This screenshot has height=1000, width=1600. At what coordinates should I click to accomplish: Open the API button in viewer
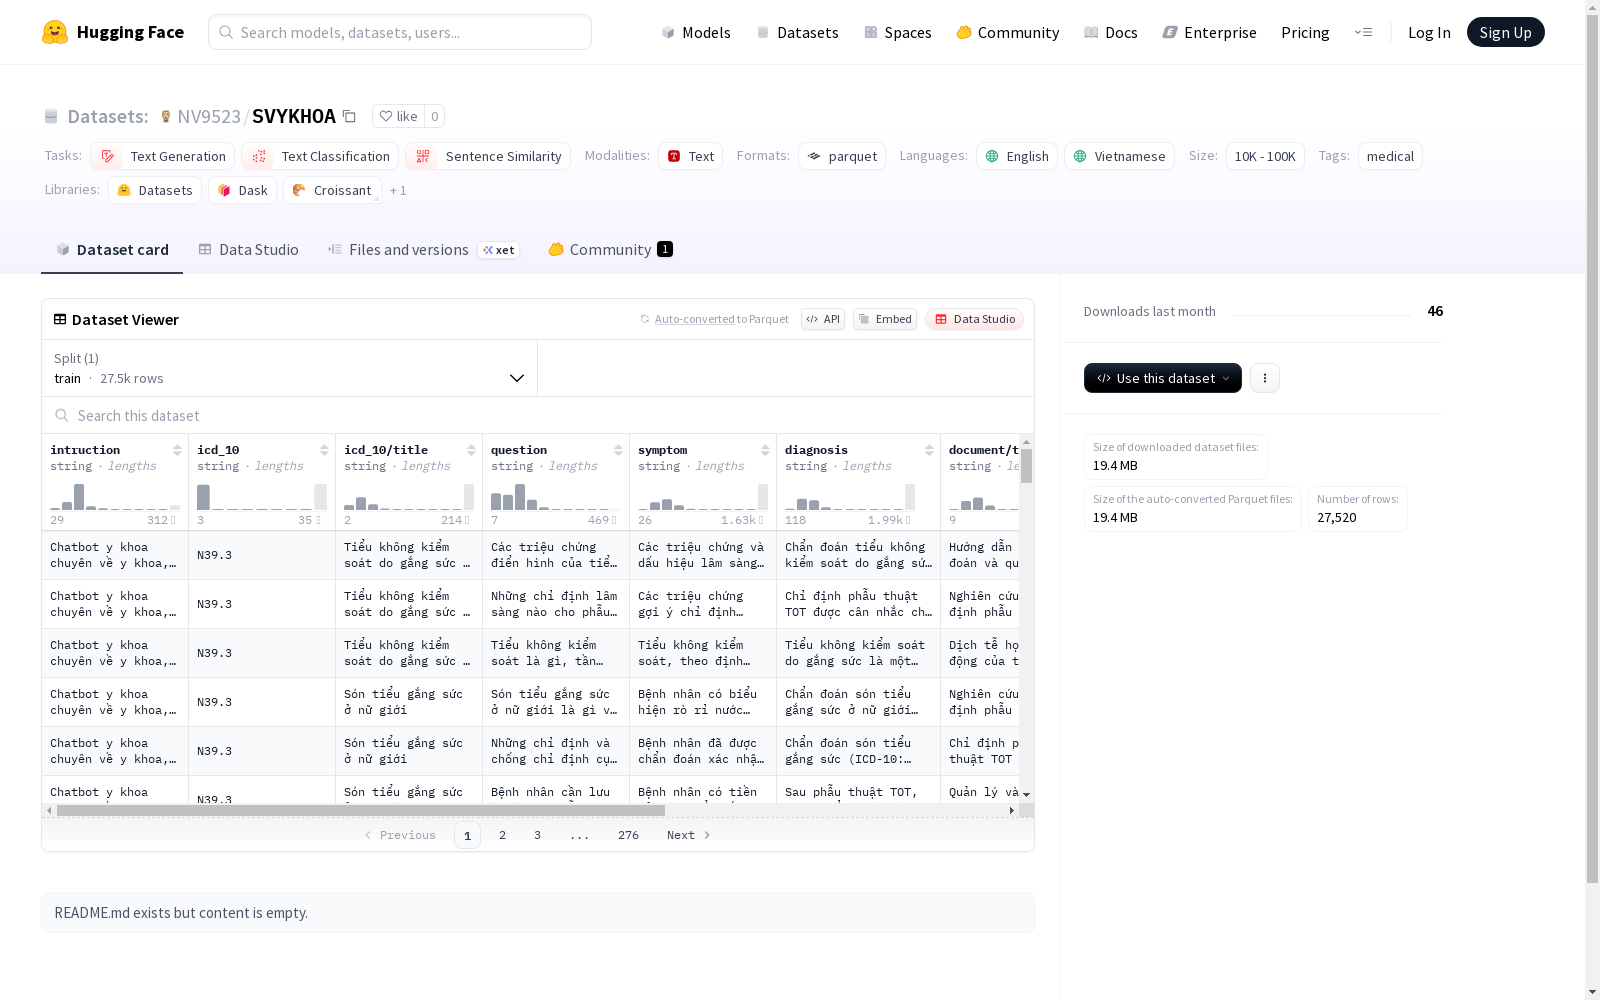823,319
